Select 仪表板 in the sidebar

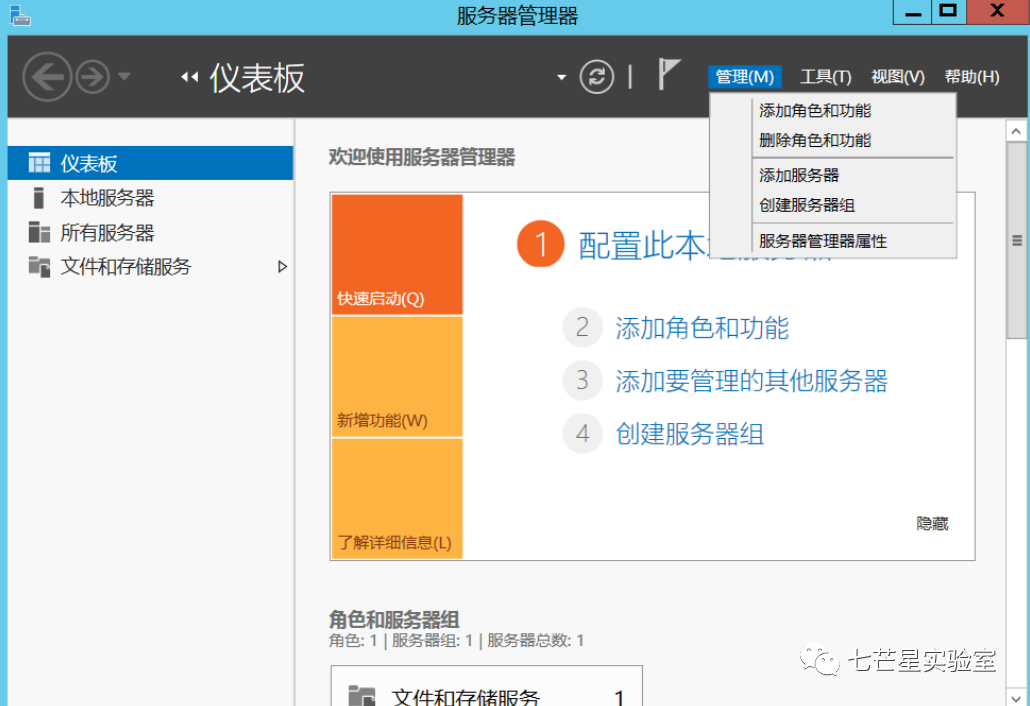coord(150,163)
